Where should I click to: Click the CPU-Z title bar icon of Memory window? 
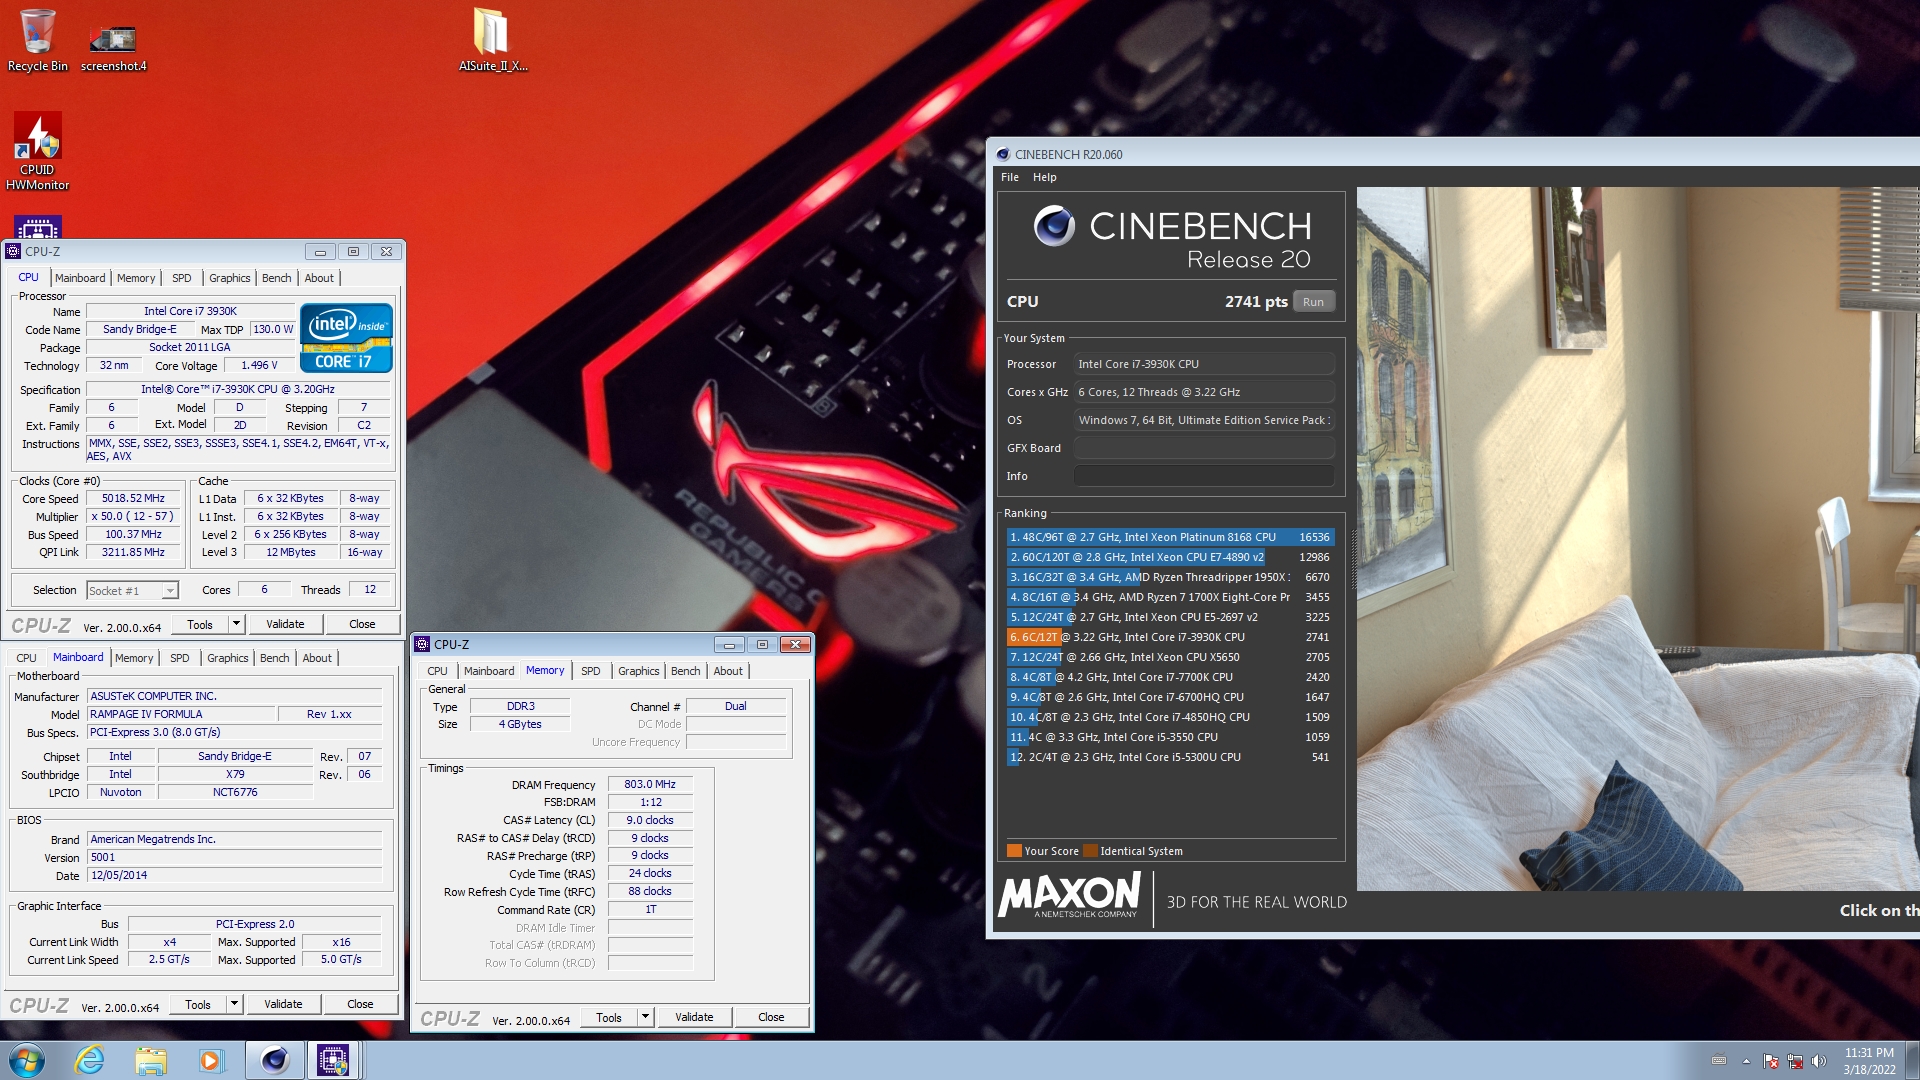click(422, 644)
